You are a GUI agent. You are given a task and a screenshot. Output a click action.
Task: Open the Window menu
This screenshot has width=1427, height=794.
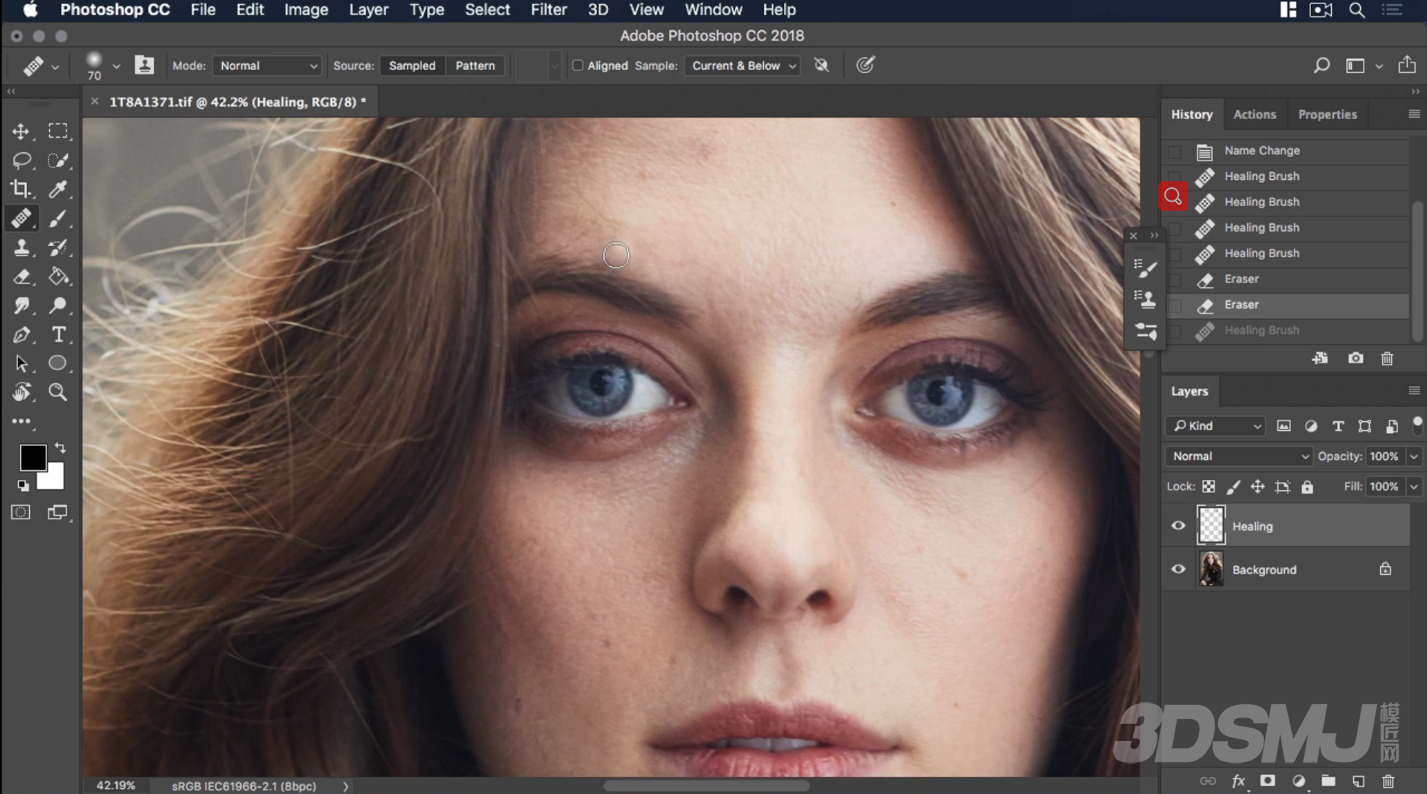[x=713, y=10]
